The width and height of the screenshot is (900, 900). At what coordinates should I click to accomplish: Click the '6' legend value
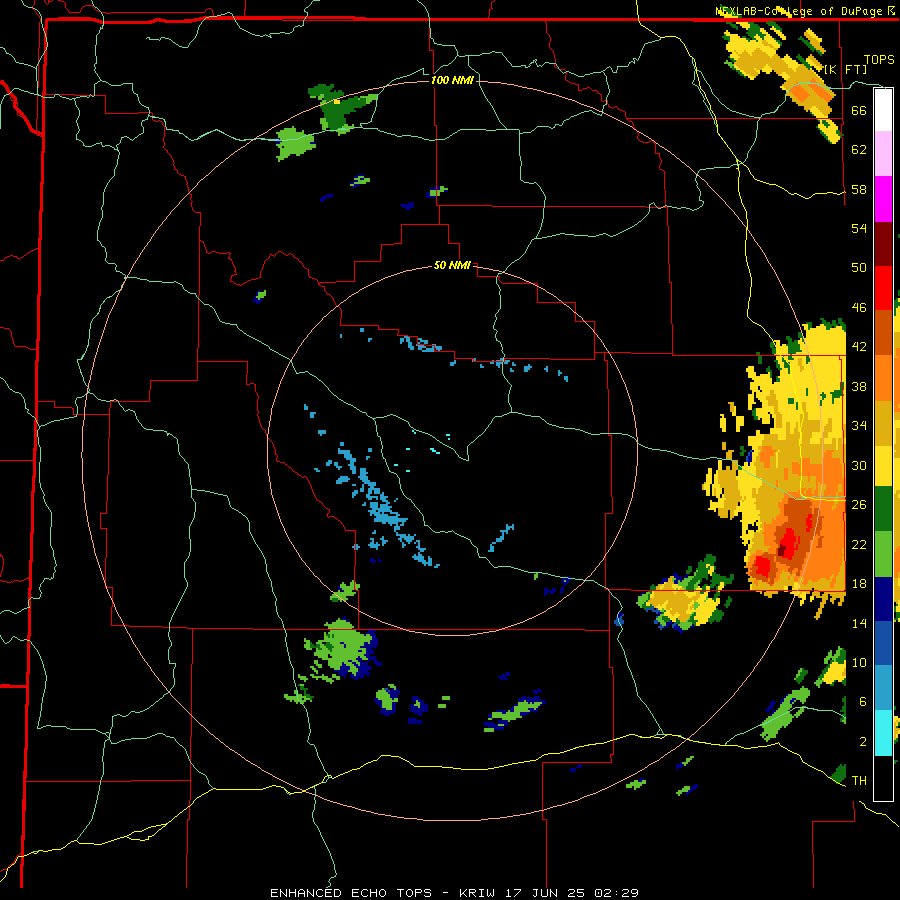click(x=863, y=702)
